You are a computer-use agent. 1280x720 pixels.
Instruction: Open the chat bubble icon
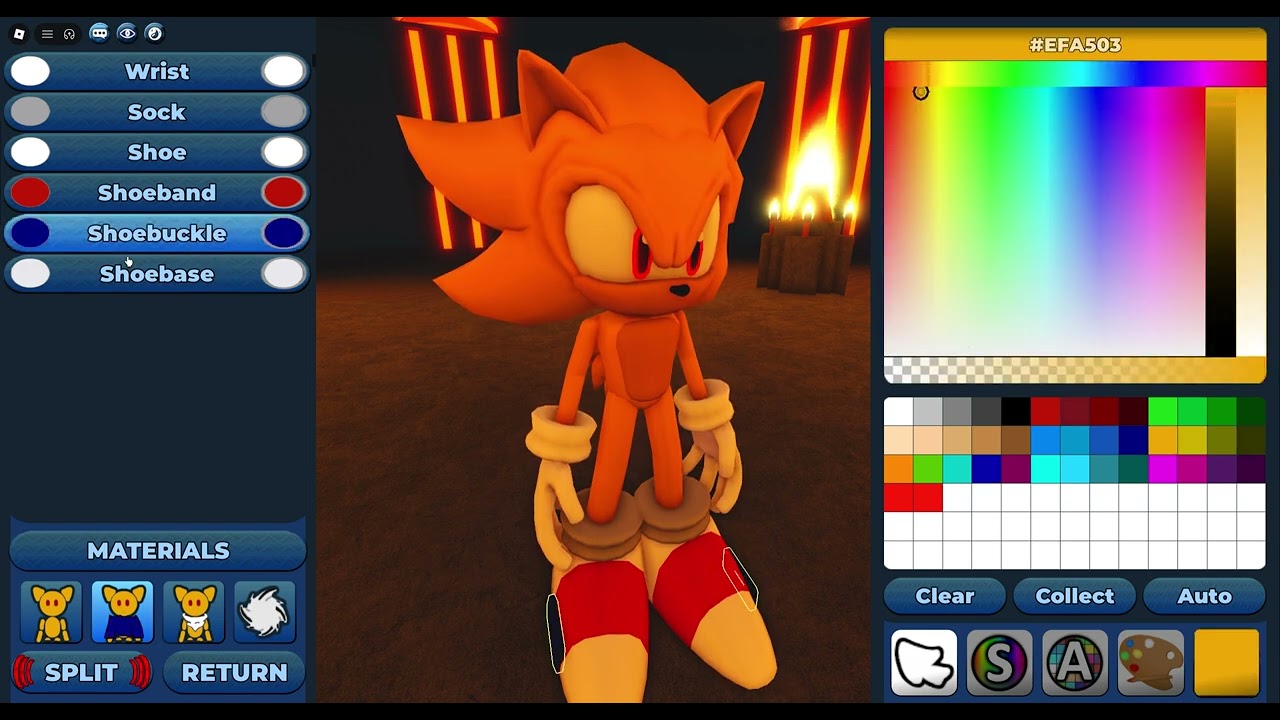coord(99,33)
